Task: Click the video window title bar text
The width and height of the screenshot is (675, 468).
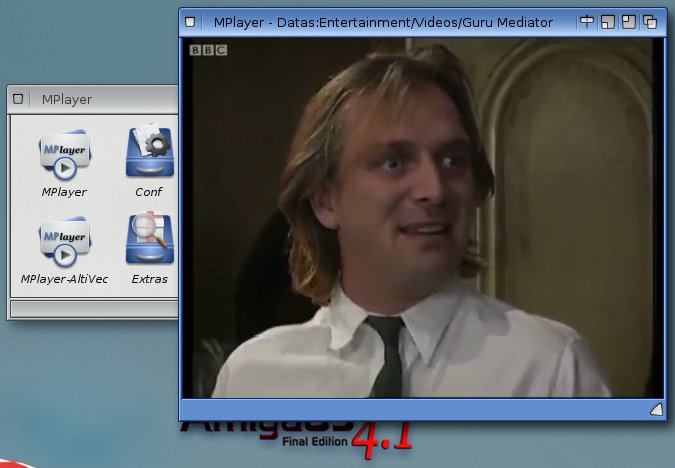Action: [382, 22]
